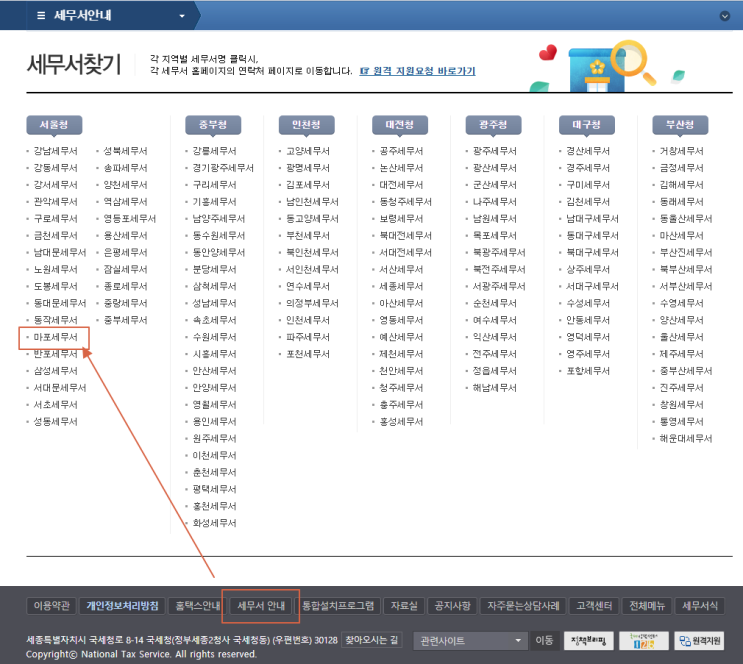Choose 영등포세무서 from Seoul list
Viewport: 743px width, 664px height.
tap(130, 218)
